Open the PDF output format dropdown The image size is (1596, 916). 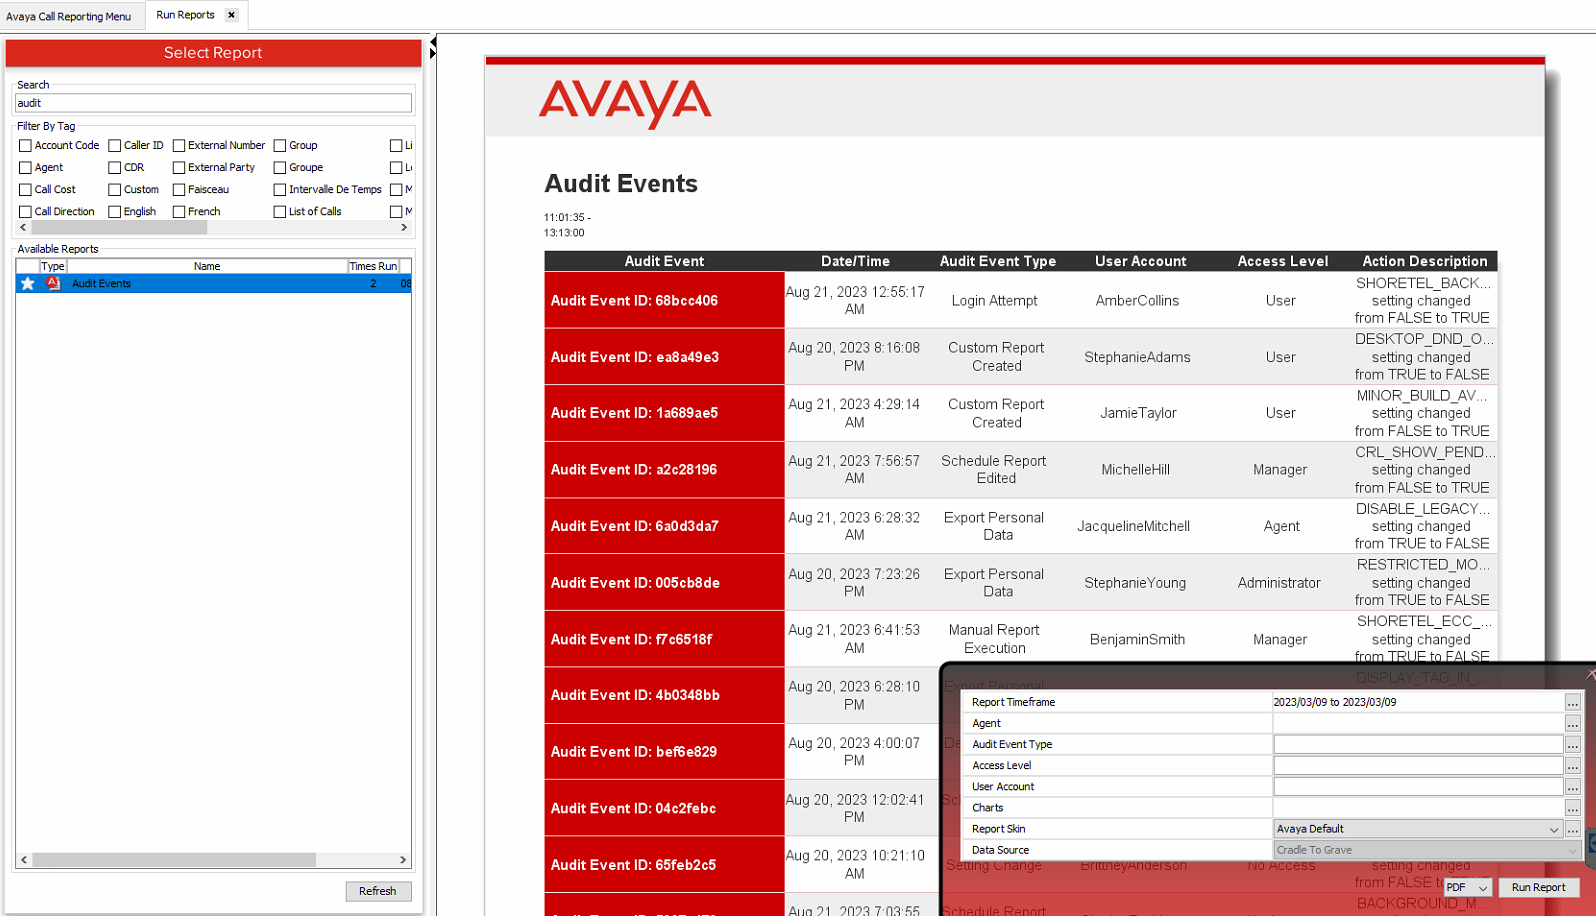[1467, 887]
